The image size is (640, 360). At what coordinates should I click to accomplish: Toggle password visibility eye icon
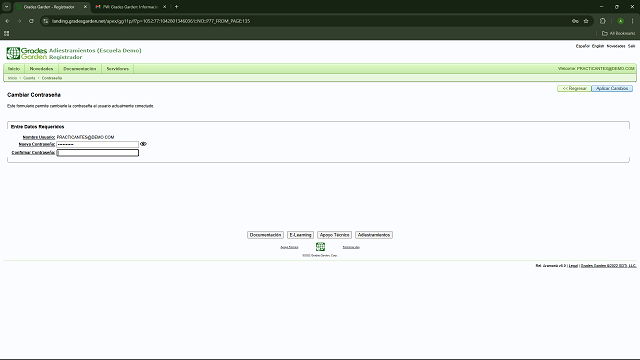(x=143, y=144)
